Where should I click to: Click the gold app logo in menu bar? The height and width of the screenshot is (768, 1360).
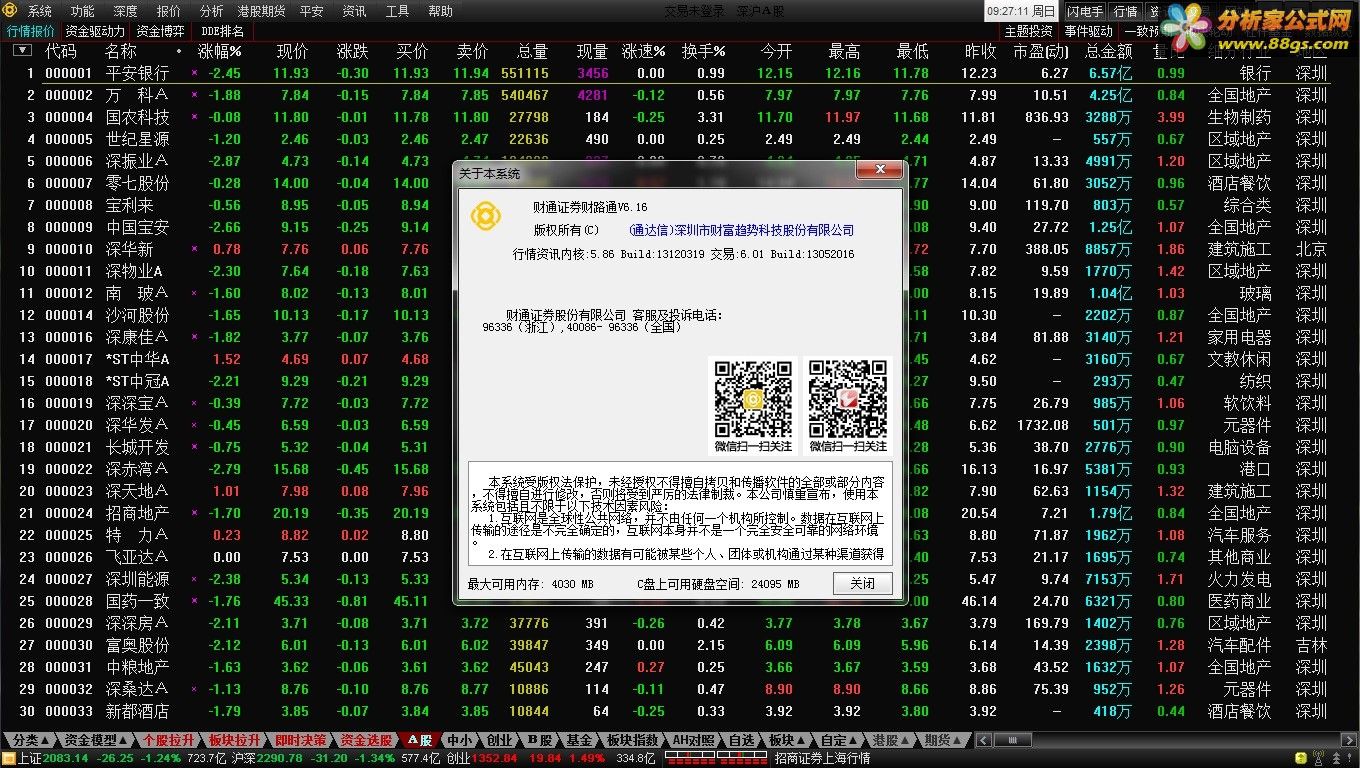12,11
